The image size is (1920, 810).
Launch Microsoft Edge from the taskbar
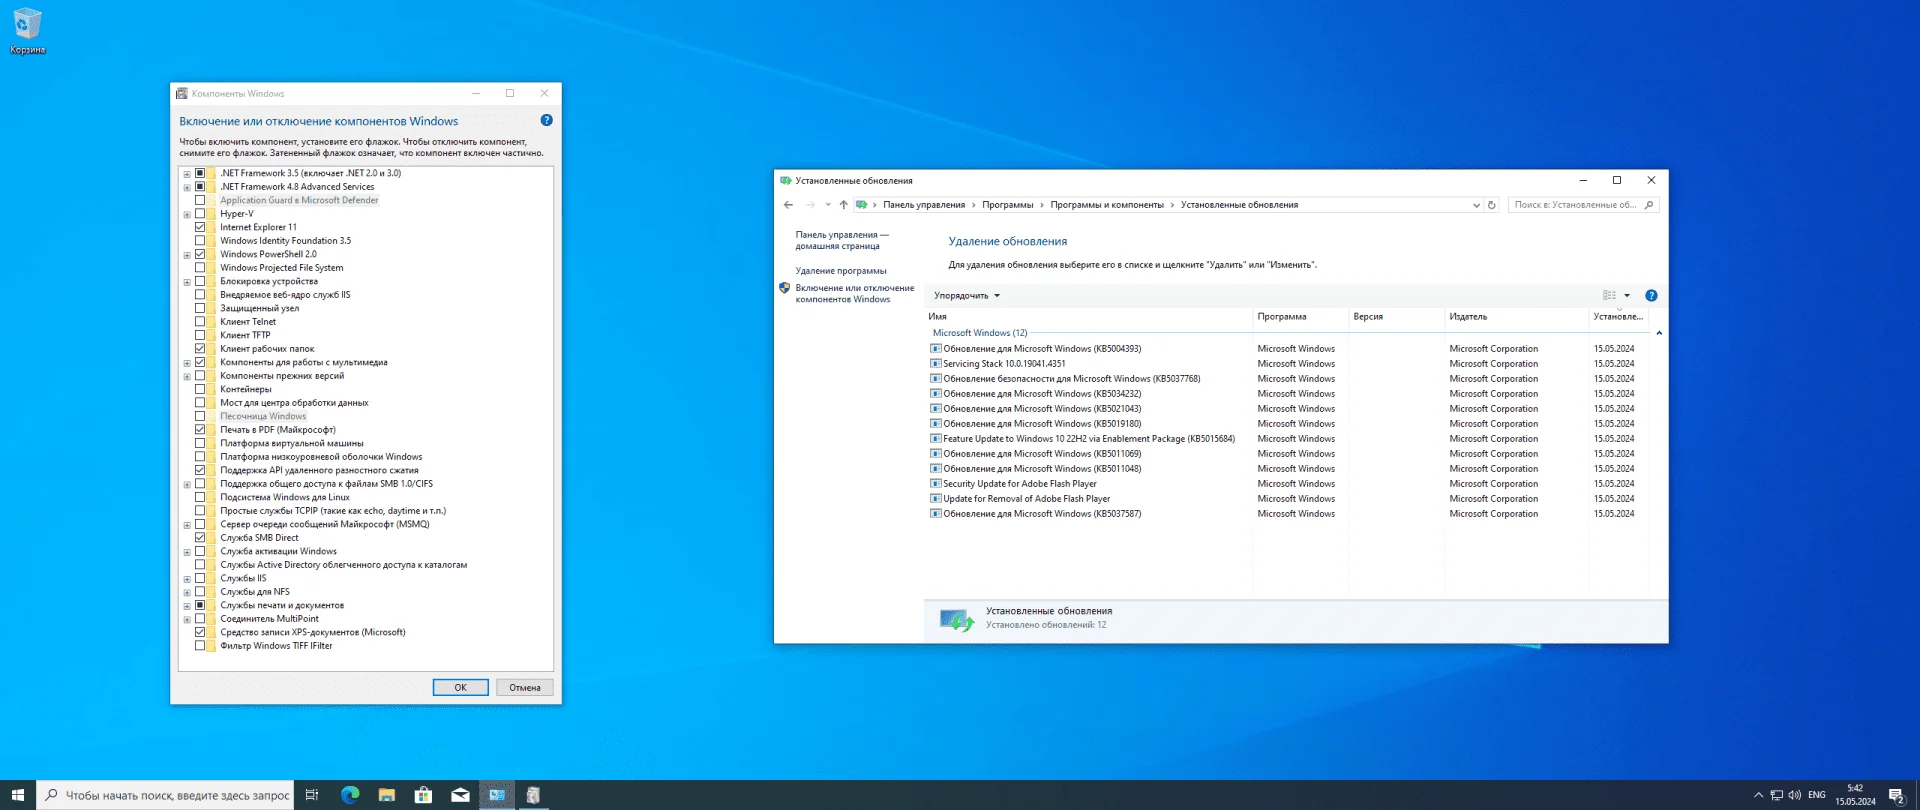tap(349, 795)
